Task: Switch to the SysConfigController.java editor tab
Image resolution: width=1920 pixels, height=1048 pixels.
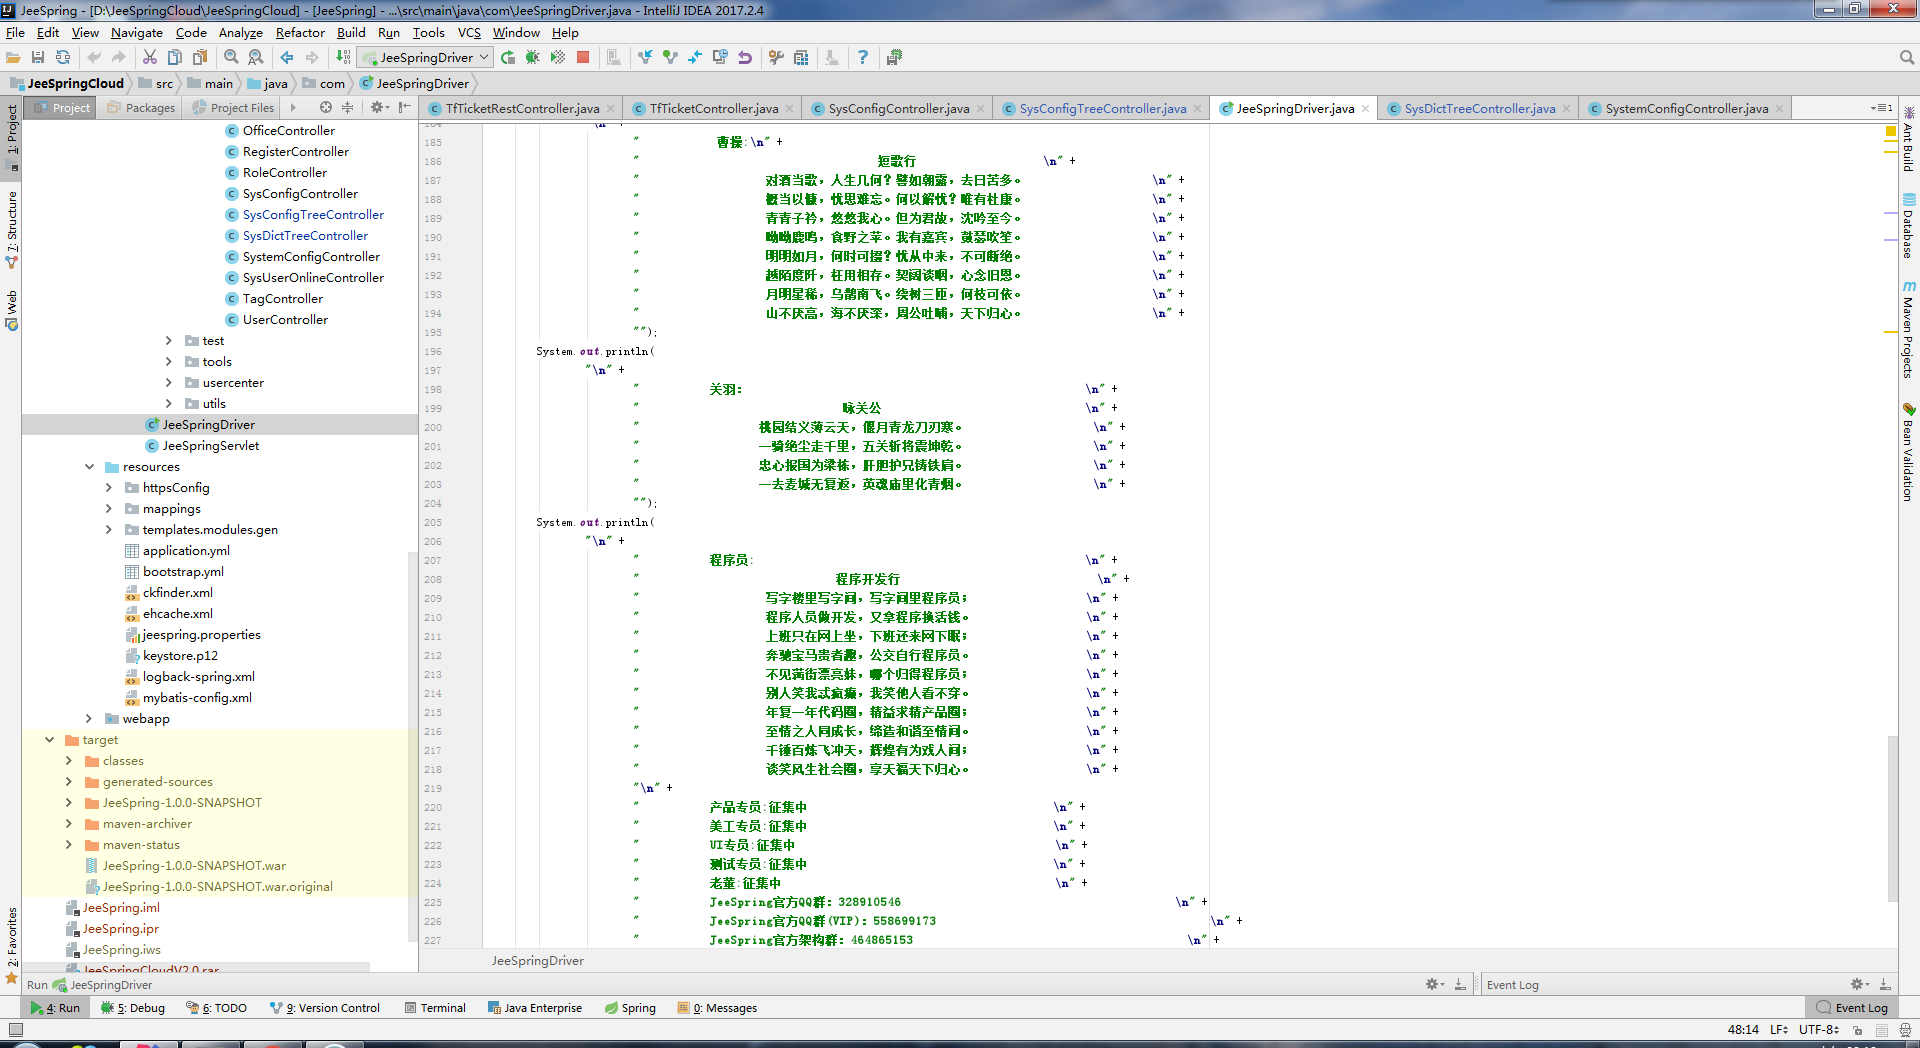Action: tap(898, 108)
